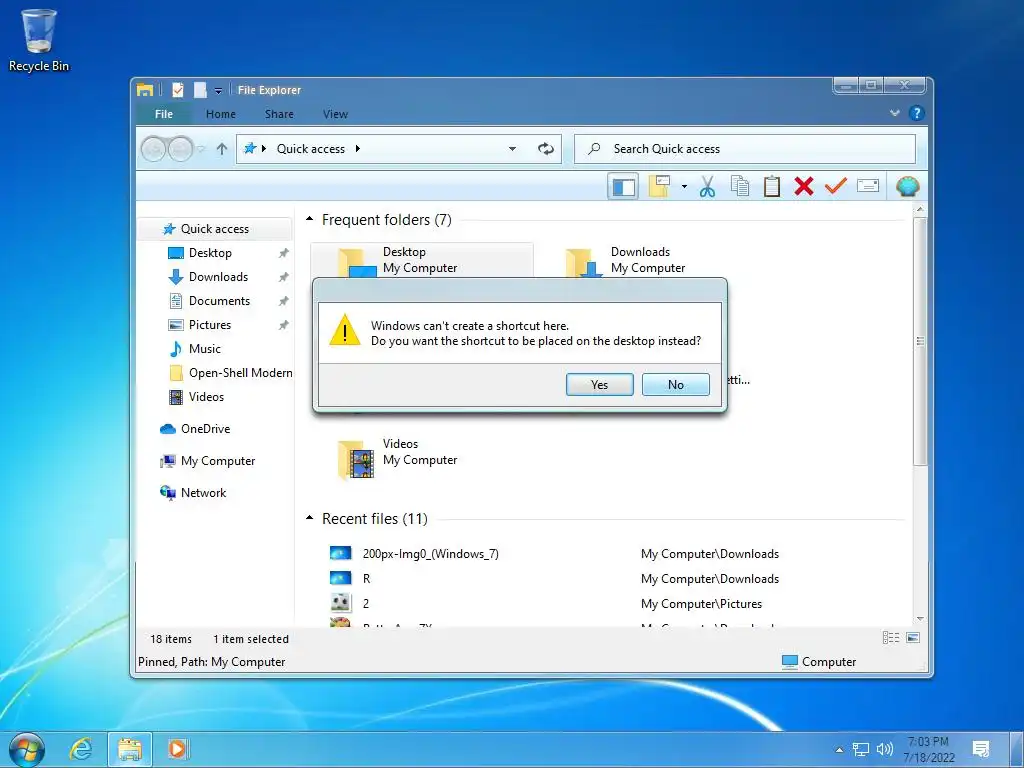Expand the ribbon with the chevron
1024x768 pixels.
[x=895, y=113]
